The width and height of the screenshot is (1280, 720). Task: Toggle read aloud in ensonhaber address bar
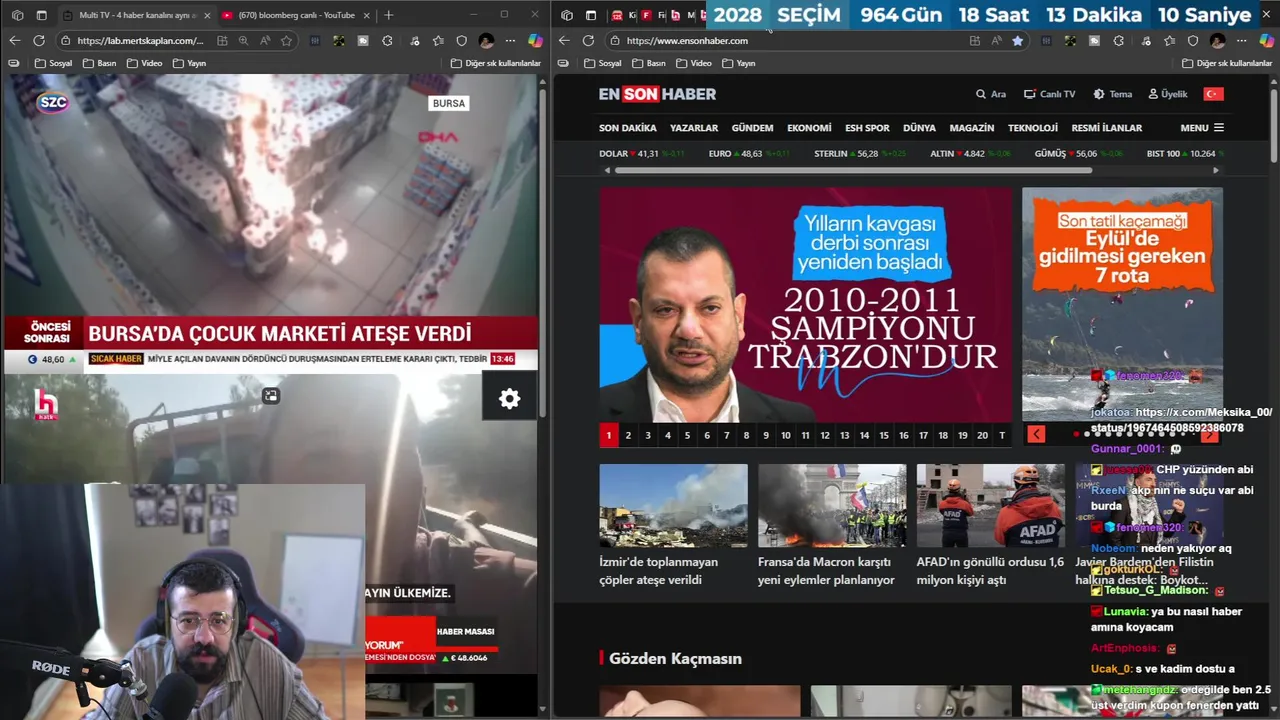click(x=996, y=40)
